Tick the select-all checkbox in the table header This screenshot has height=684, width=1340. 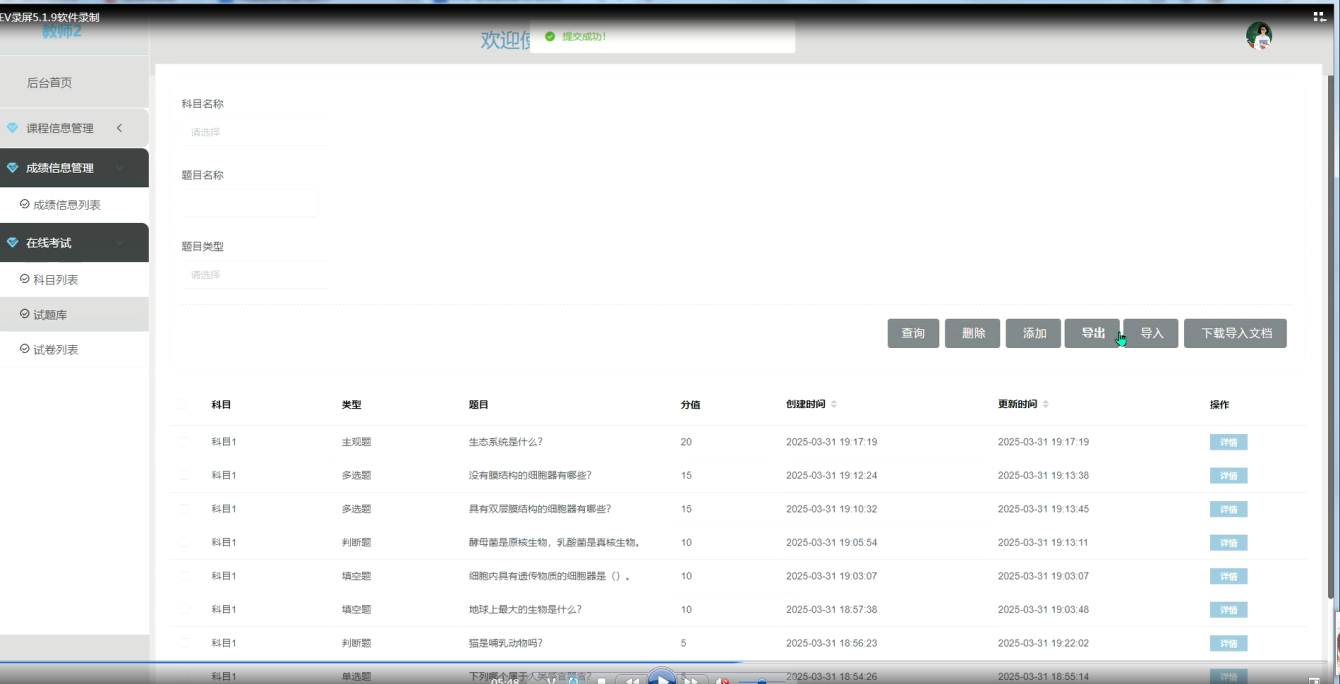[x=182, y=405]
